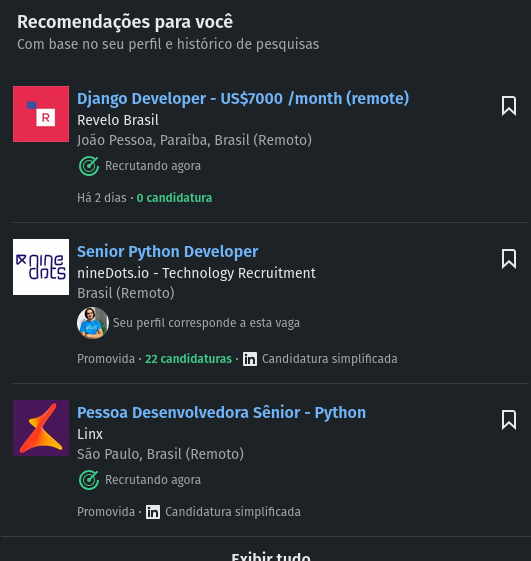Click the Linx company name text
The height and width of the screenshot is (561, 531).
click(x=90, y=434)
